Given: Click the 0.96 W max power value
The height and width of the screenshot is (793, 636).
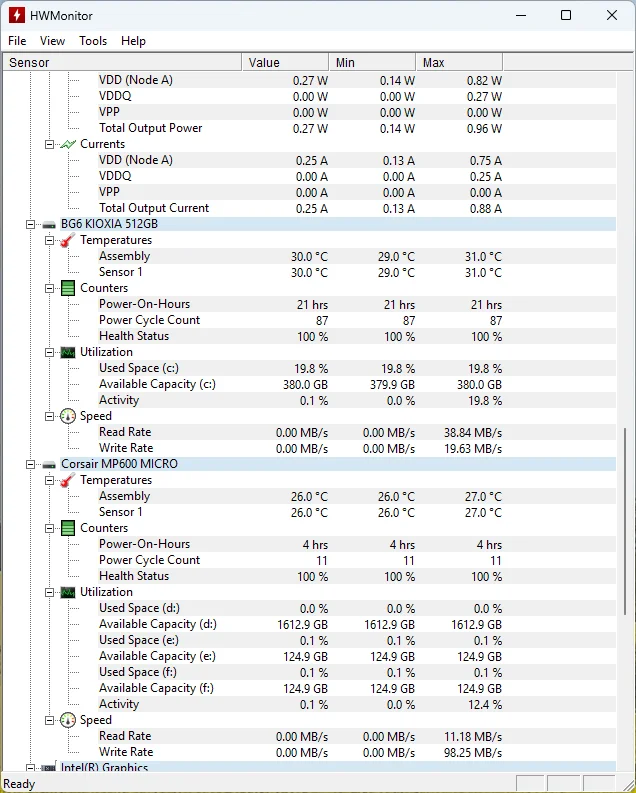Looking at the screenshot, I should pos(484,128).
